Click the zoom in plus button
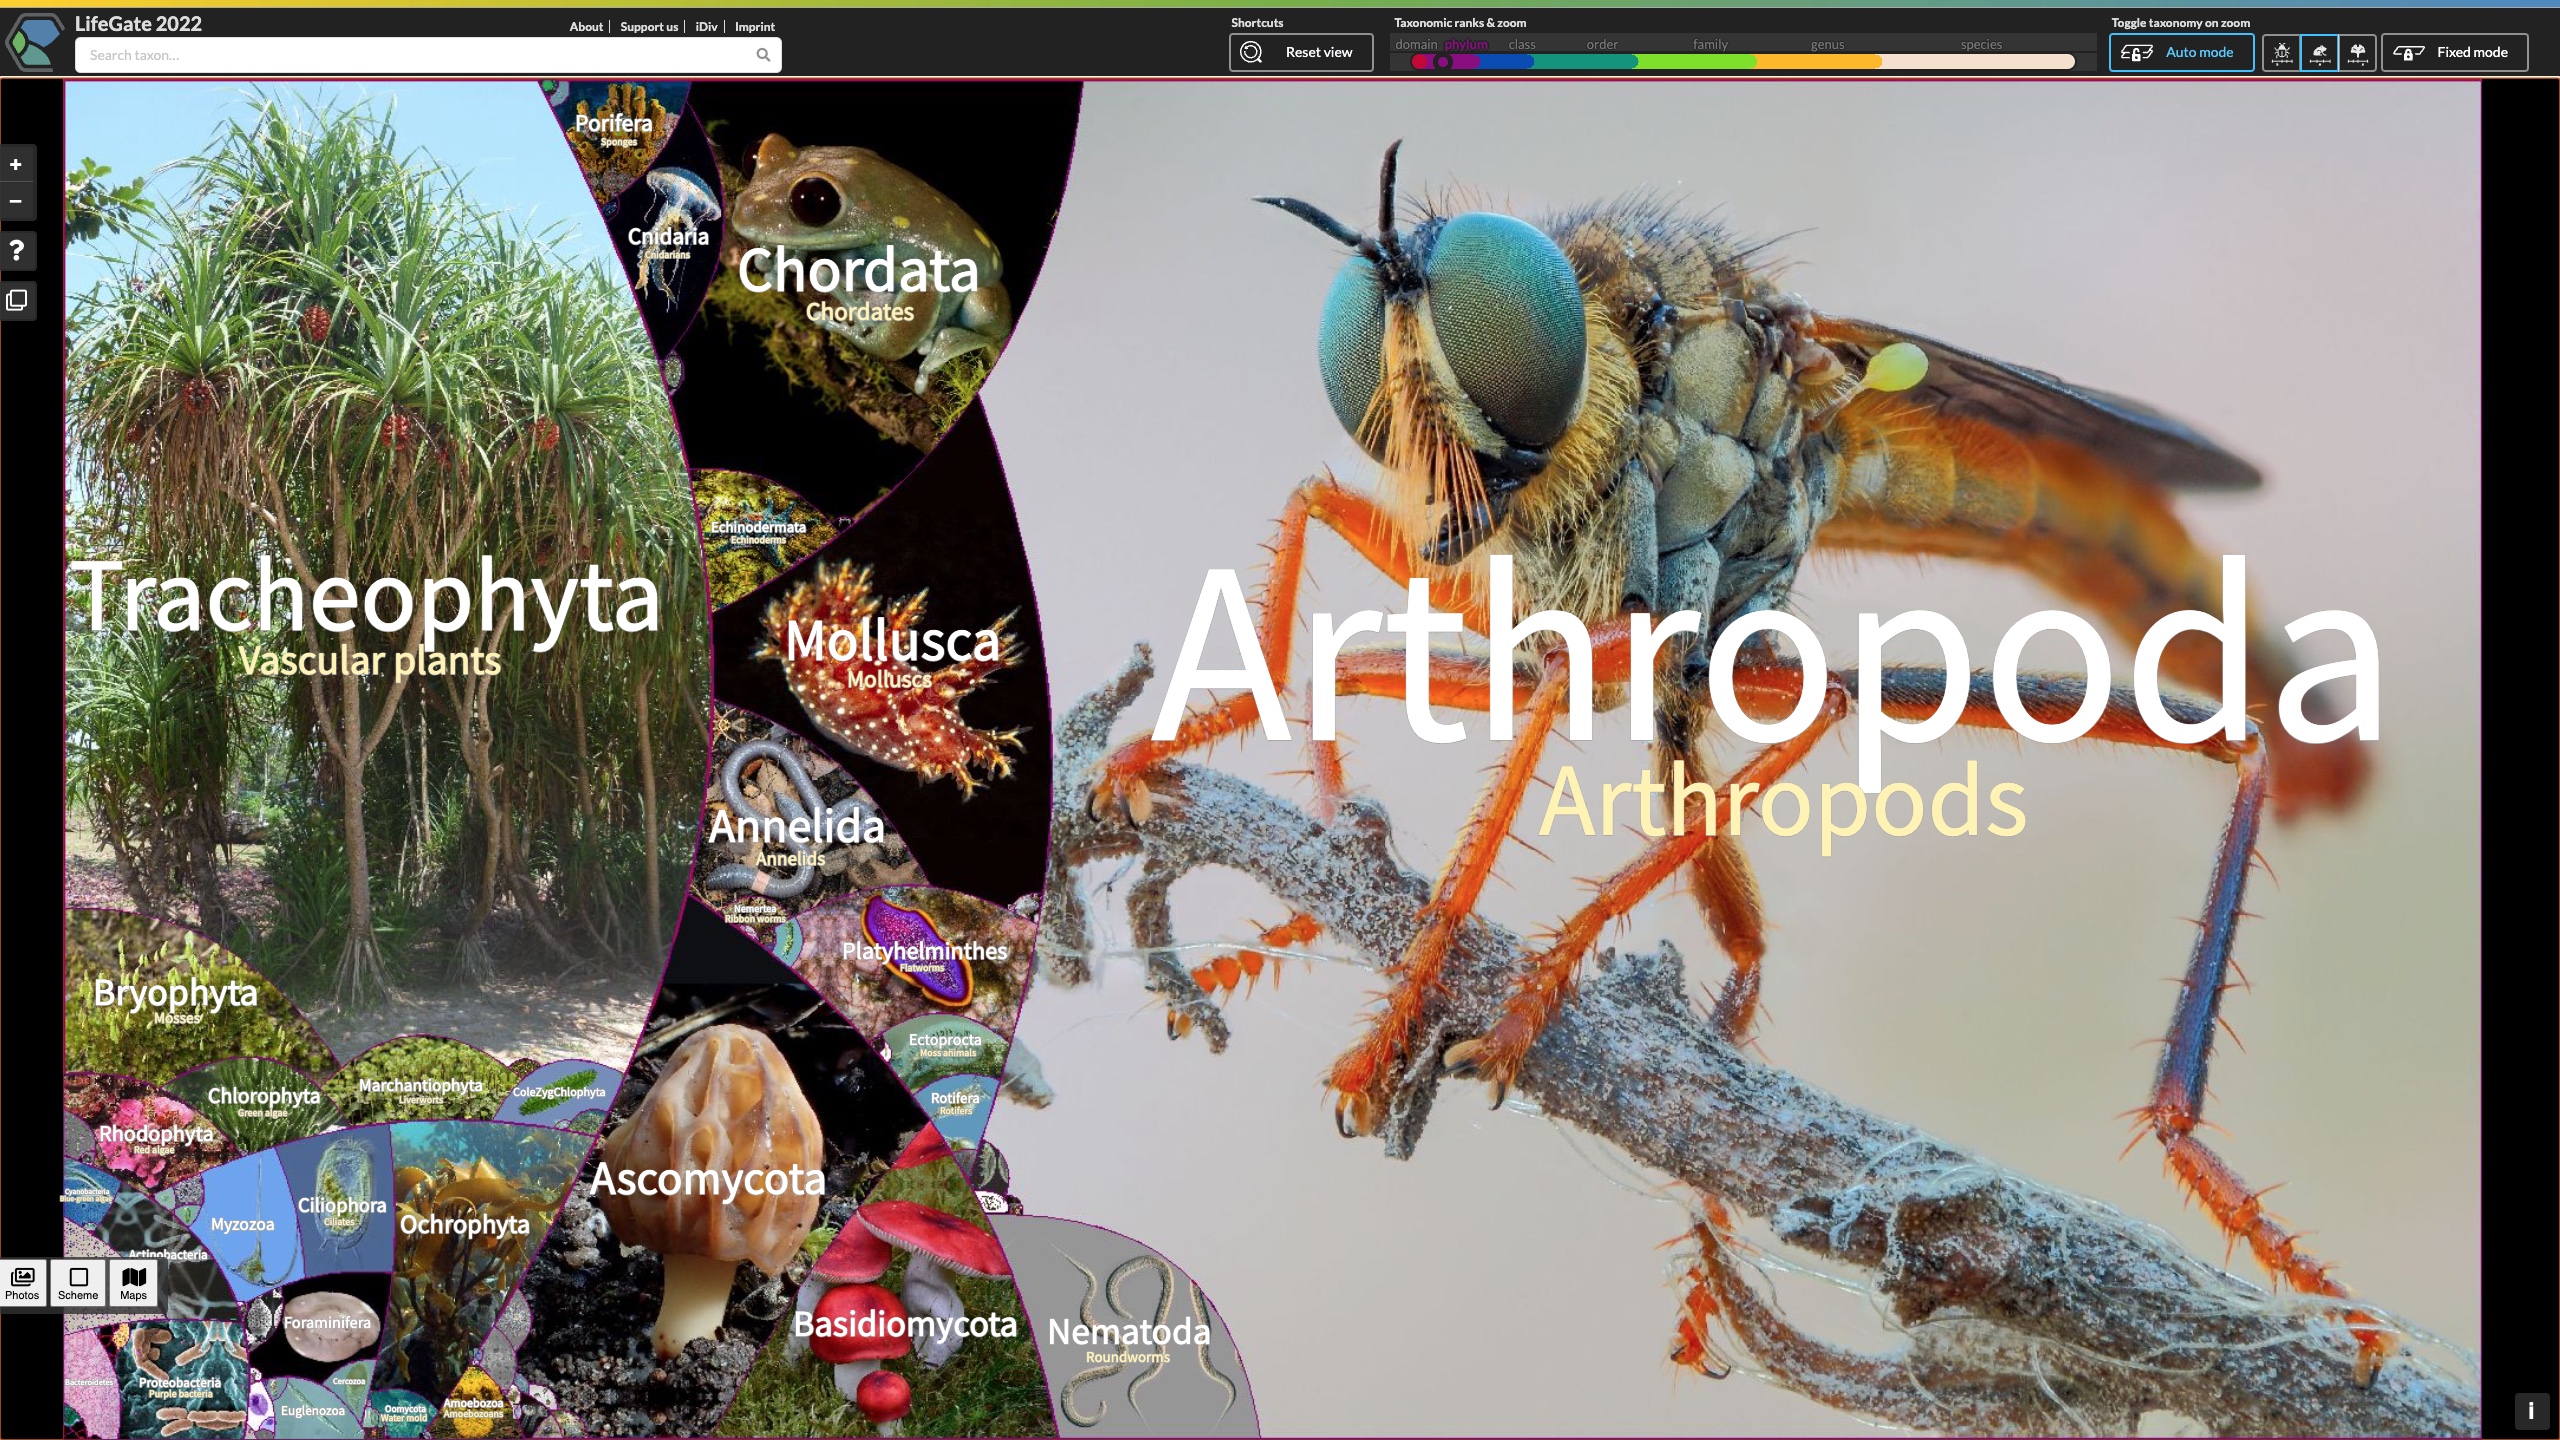Screen dimensions: 2560x1440 (16, 165)
